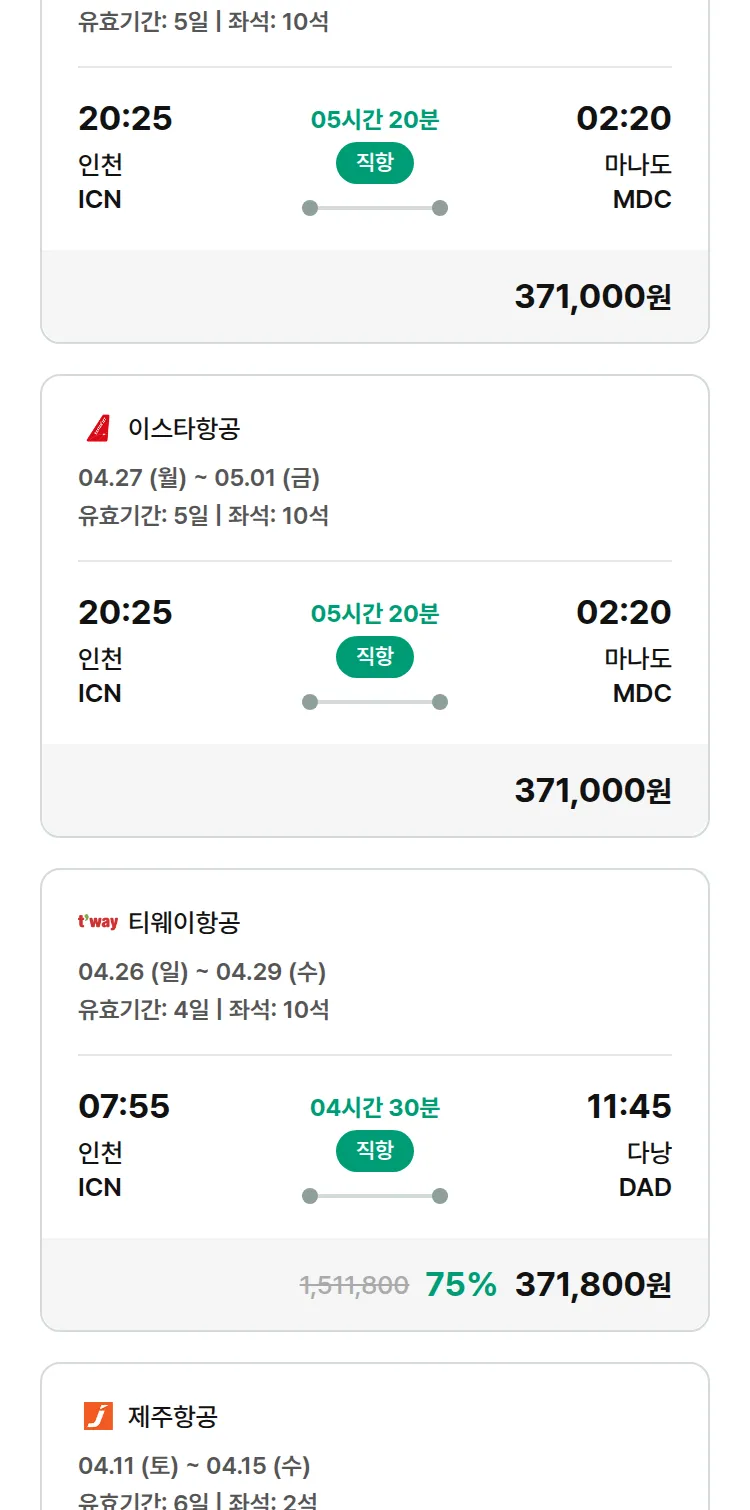Click the 371,800원 discounted price
This screenshot has height=1510, width=750.
tap(593, 1285)
